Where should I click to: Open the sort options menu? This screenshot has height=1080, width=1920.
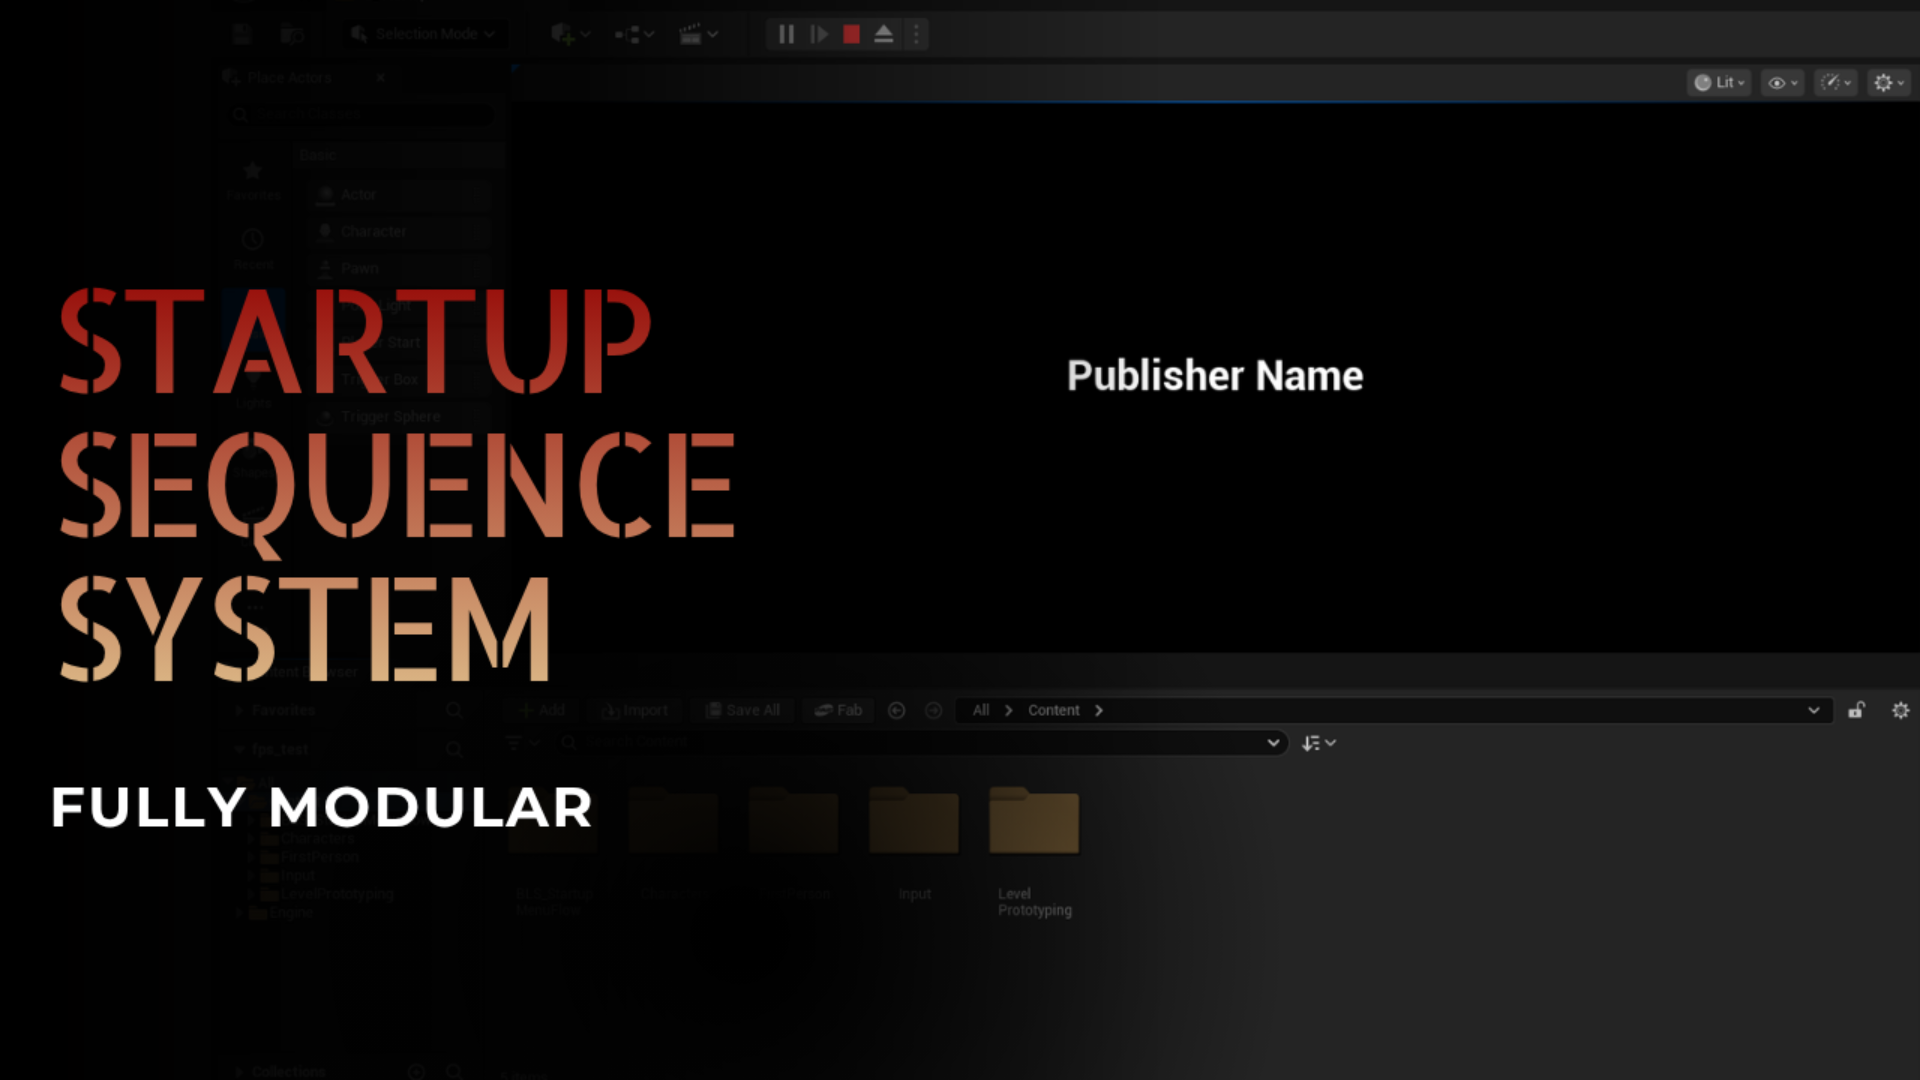(1318, 743)
